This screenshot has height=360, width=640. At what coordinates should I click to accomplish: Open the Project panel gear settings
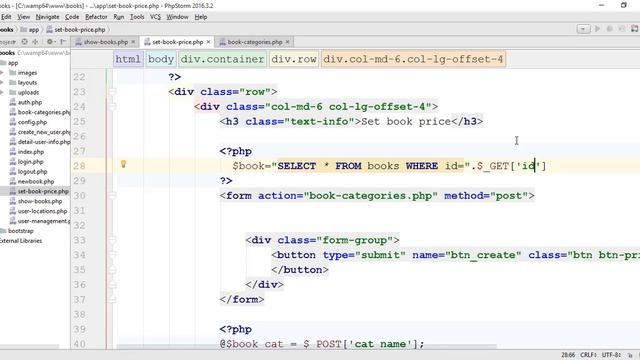click(x=50, y=42)
